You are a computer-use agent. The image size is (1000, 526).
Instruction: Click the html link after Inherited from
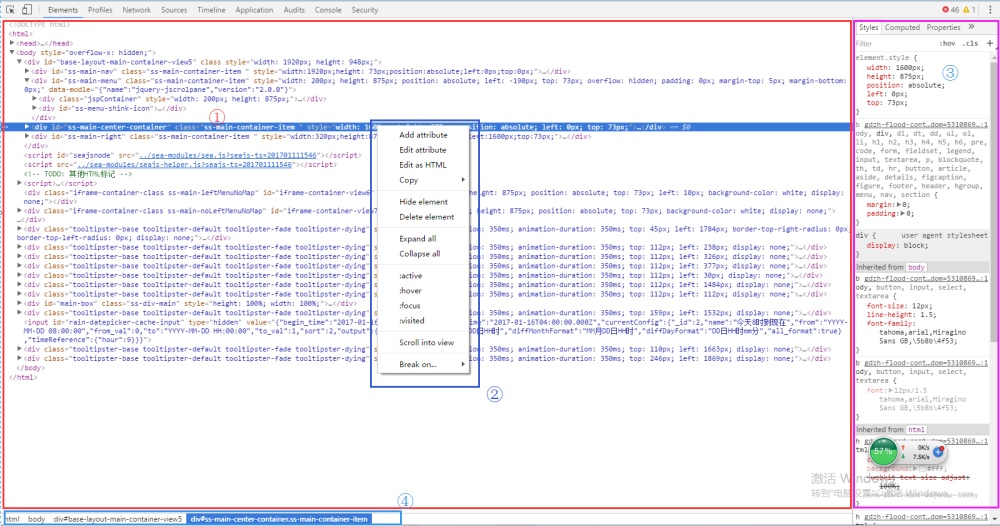[916, 430]
